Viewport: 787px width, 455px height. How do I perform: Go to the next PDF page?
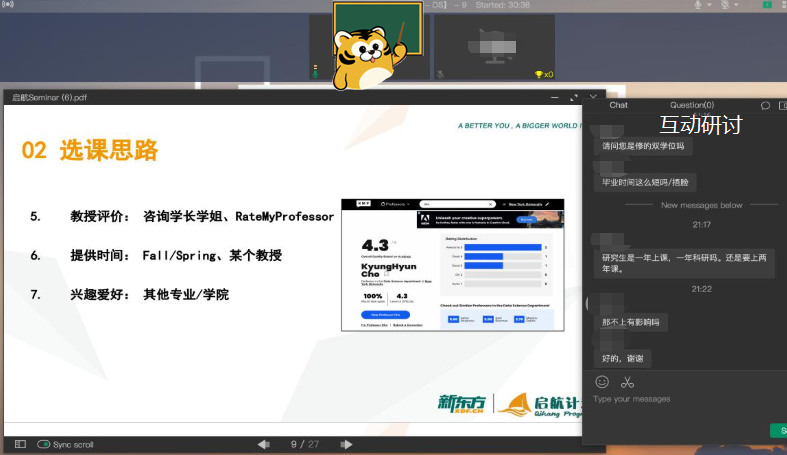(346, 444)
